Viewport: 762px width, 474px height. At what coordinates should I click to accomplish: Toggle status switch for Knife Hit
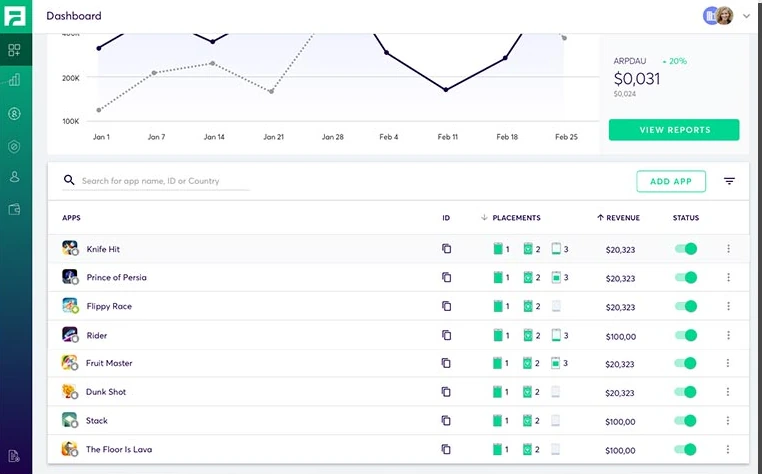tap(686, 248)
